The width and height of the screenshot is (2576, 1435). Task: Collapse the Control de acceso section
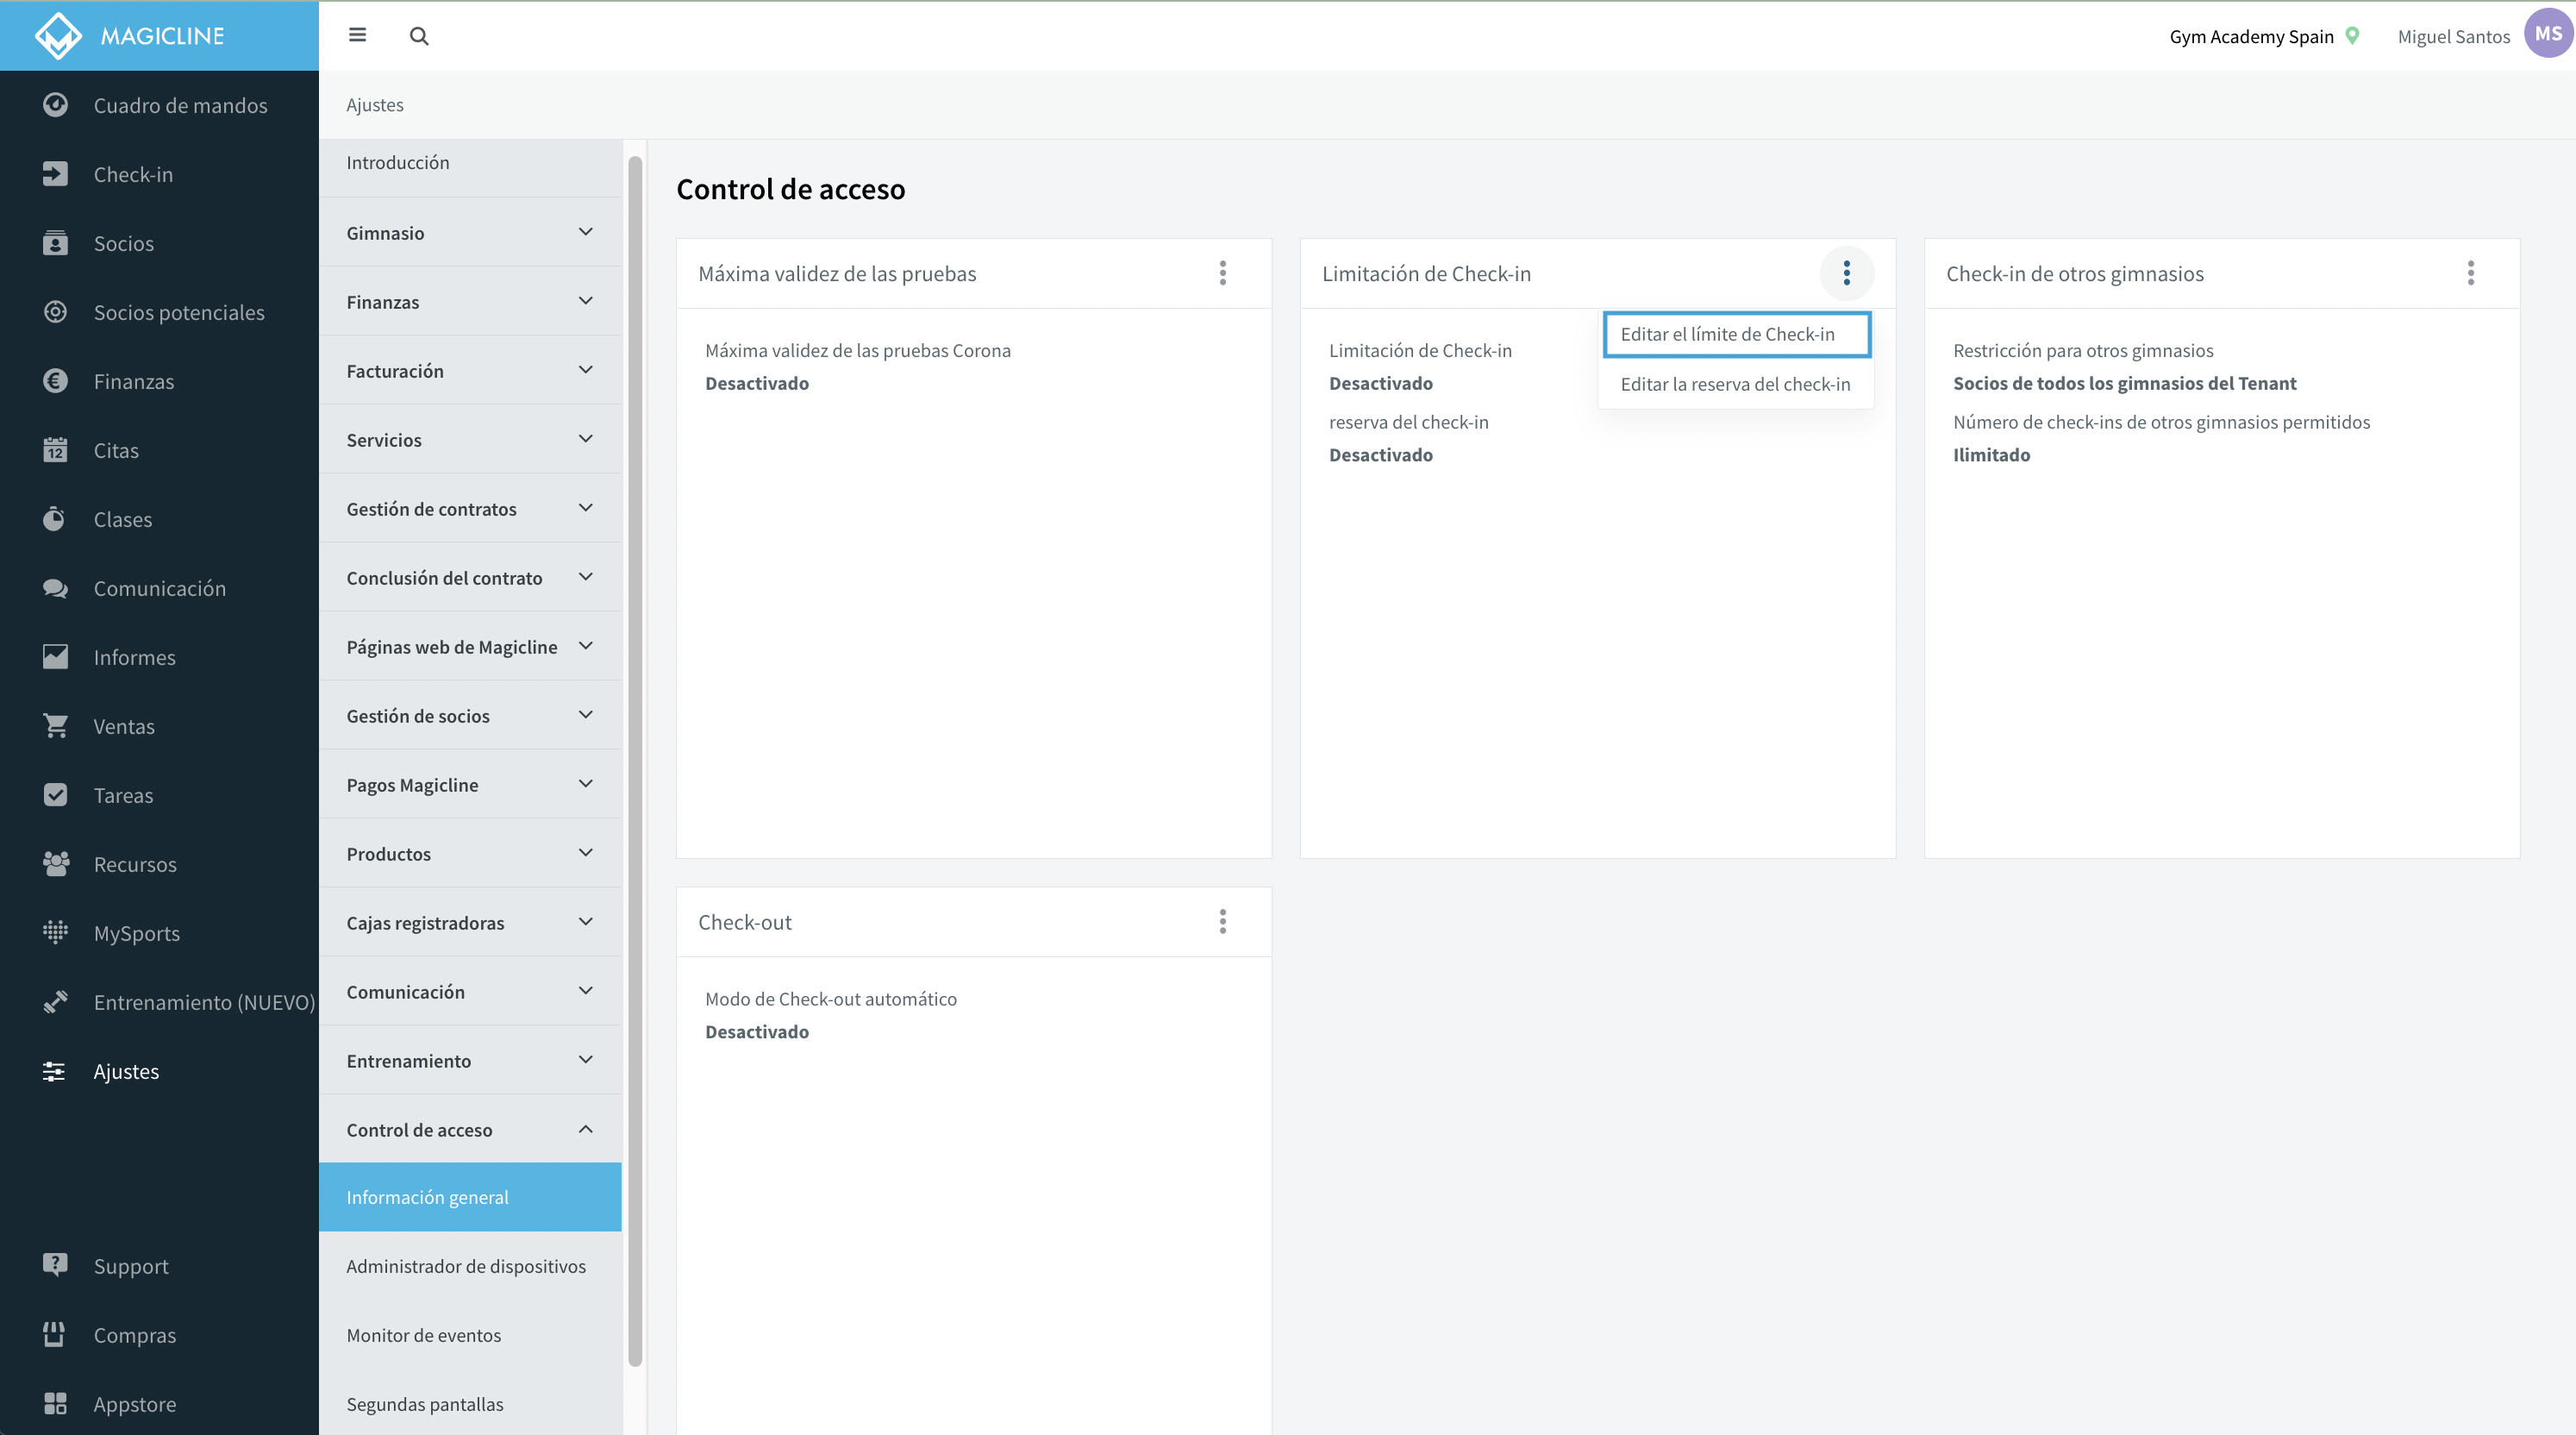click(x=470, y=1129)
